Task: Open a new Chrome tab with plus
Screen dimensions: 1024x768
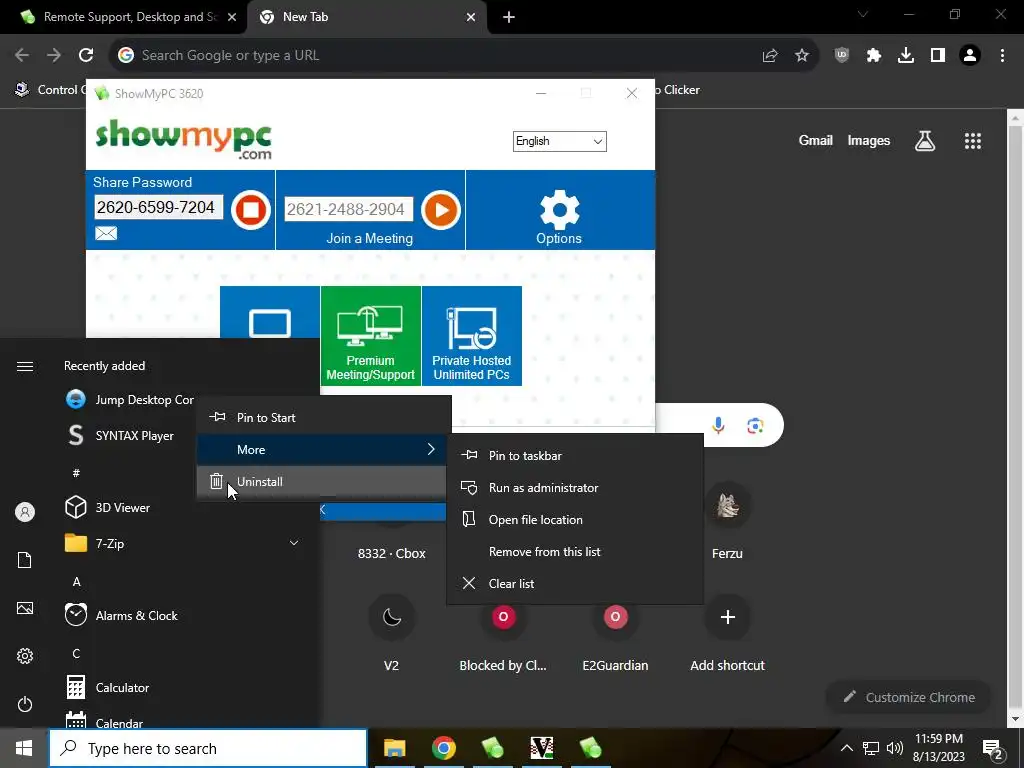Action: (x=509, y=17)
